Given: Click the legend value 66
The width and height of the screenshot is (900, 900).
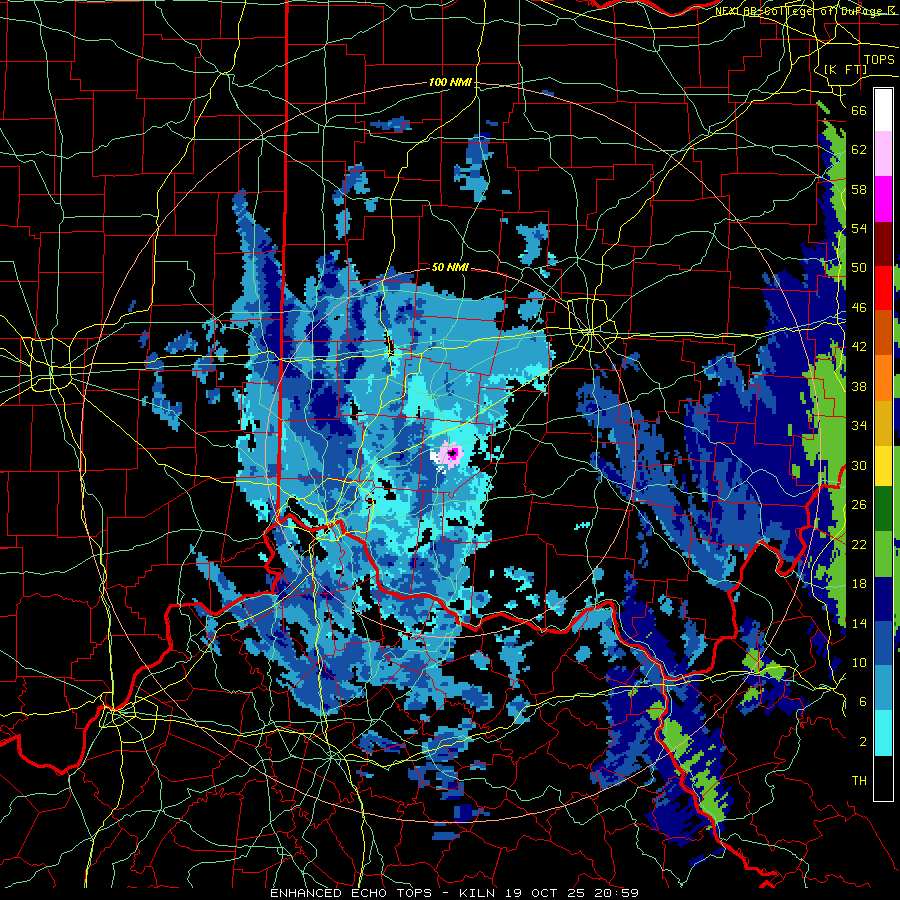Looking at the screenshot, I should [x=859, y=111].
